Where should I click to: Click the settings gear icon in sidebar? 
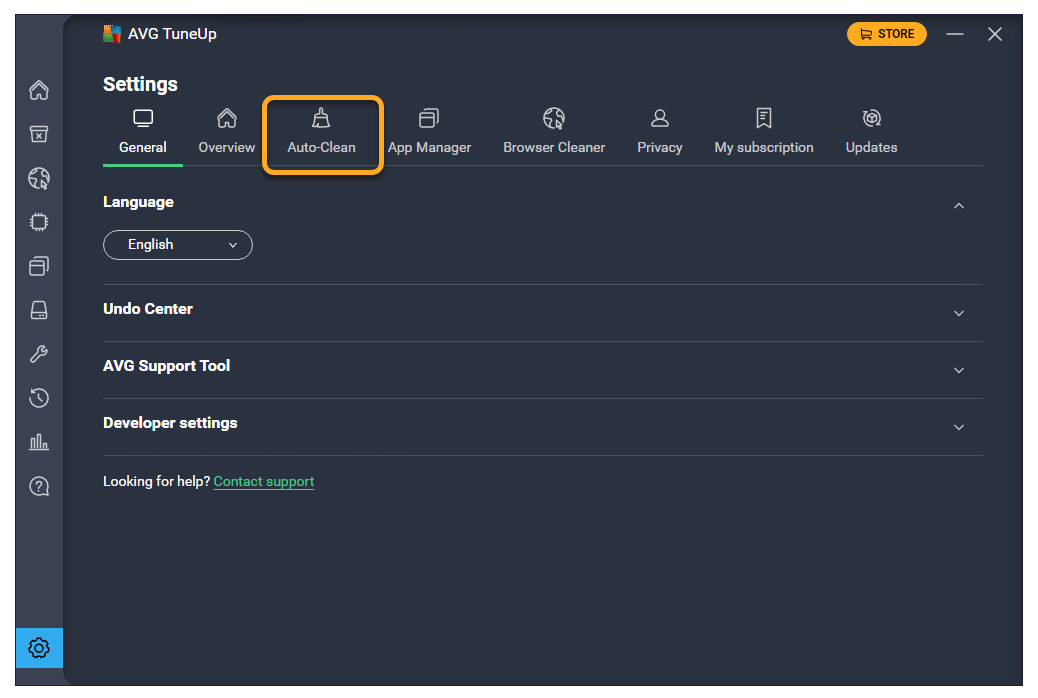(39, 648)
